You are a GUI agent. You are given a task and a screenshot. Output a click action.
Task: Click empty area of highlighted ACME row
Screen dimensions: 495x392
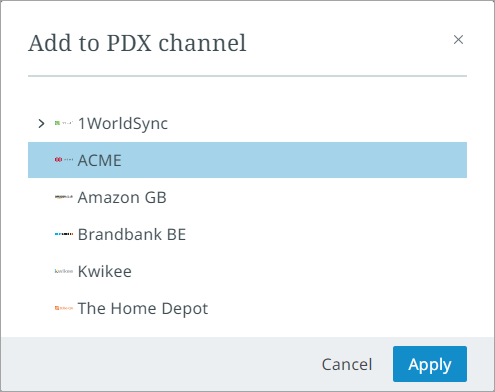(293, 160)
